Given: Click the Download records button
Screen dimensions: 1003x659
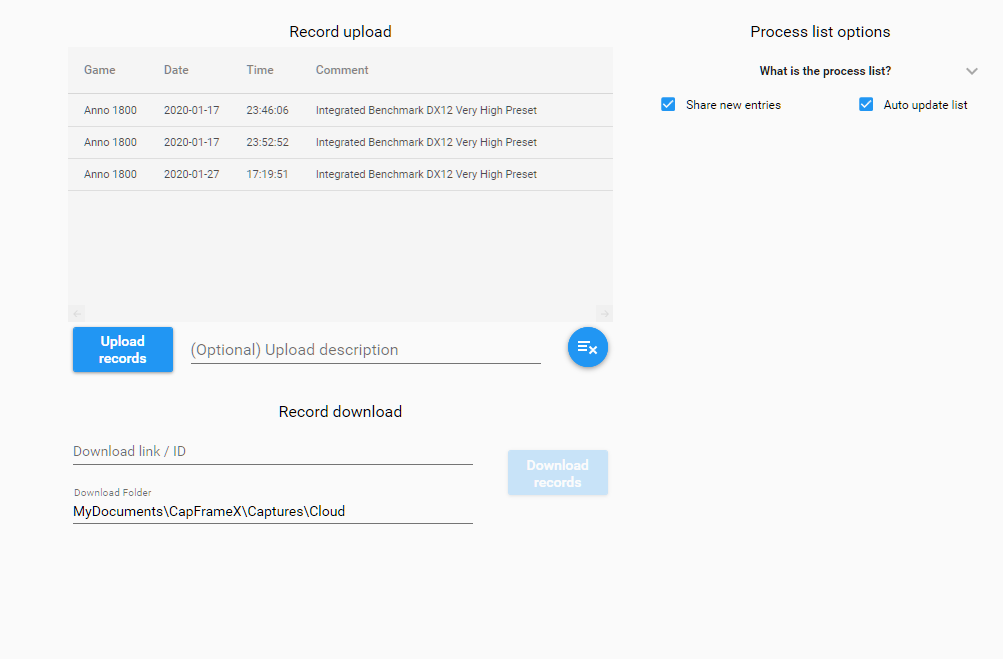Looking at the screenshot, I should tap(557, 473).
